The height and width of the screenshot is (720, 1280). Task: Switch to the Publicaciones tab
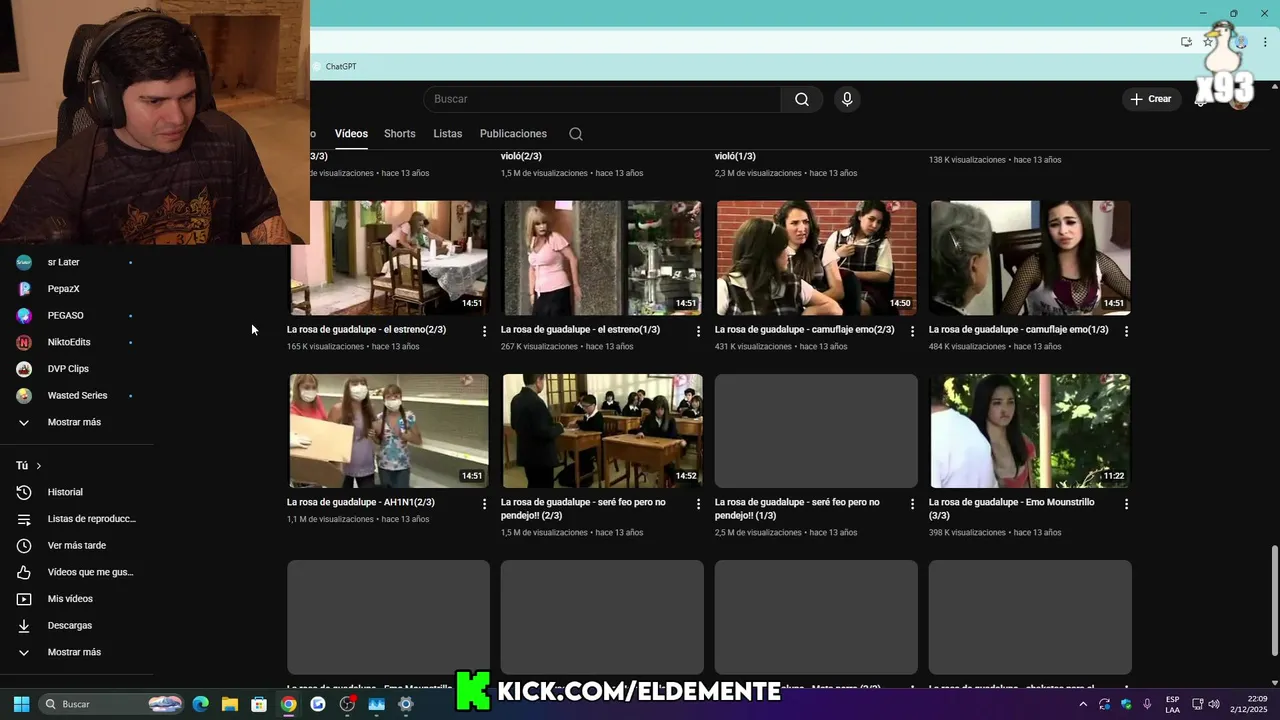(x=513, y=134)
